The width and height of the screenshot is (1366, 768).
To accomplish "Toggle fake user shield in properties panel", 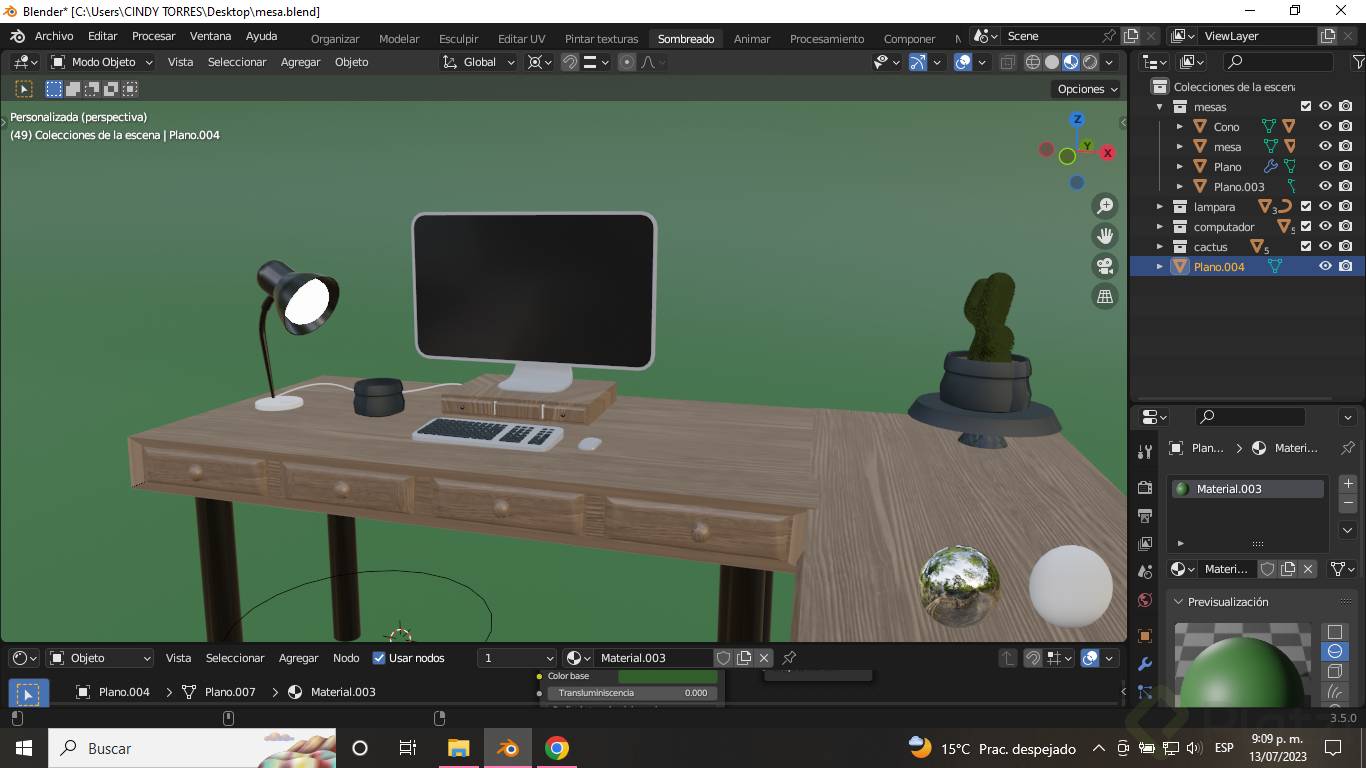I will click(x=1267, y=569).
